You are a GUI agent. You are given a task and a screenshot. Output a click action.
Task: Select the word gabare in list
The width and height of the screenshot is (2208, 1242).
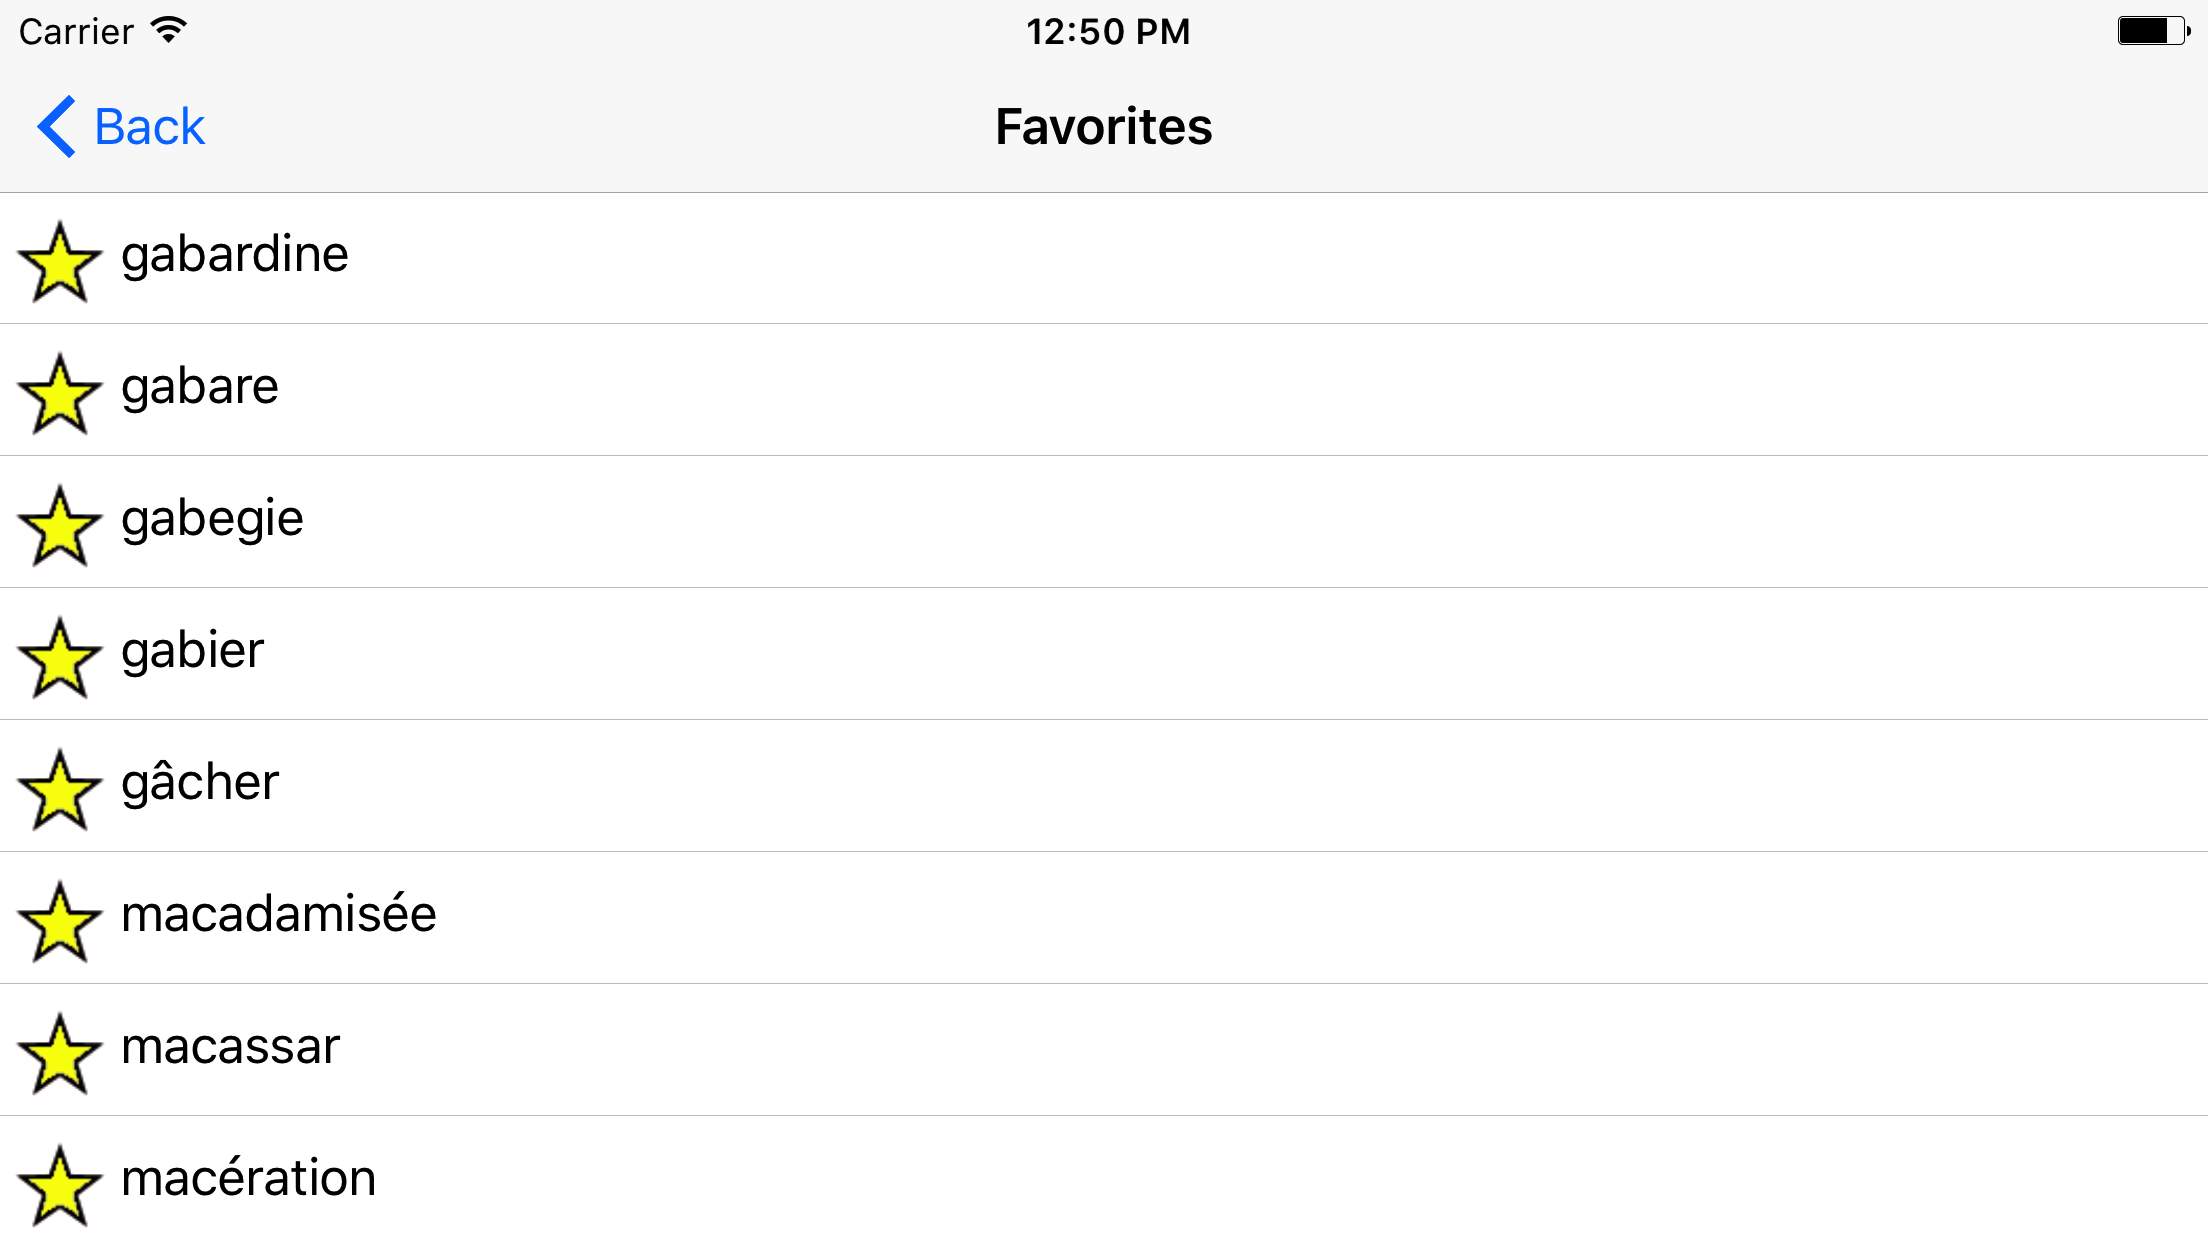pos(200,387)
